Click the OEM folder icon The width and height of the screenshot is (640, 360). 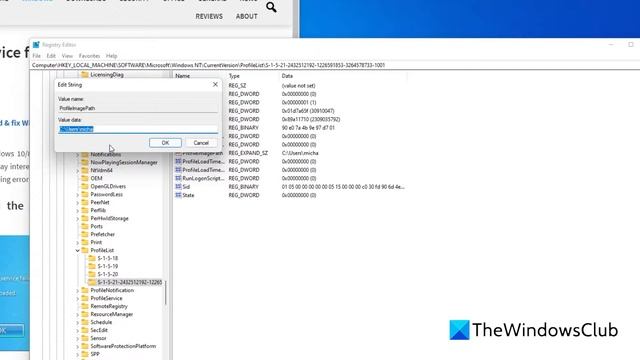pyautogui.click(x=85, y=178)
